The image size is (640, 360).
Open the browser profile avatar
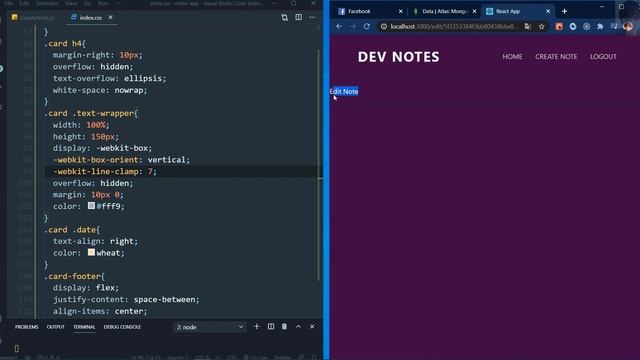point(628,27)
